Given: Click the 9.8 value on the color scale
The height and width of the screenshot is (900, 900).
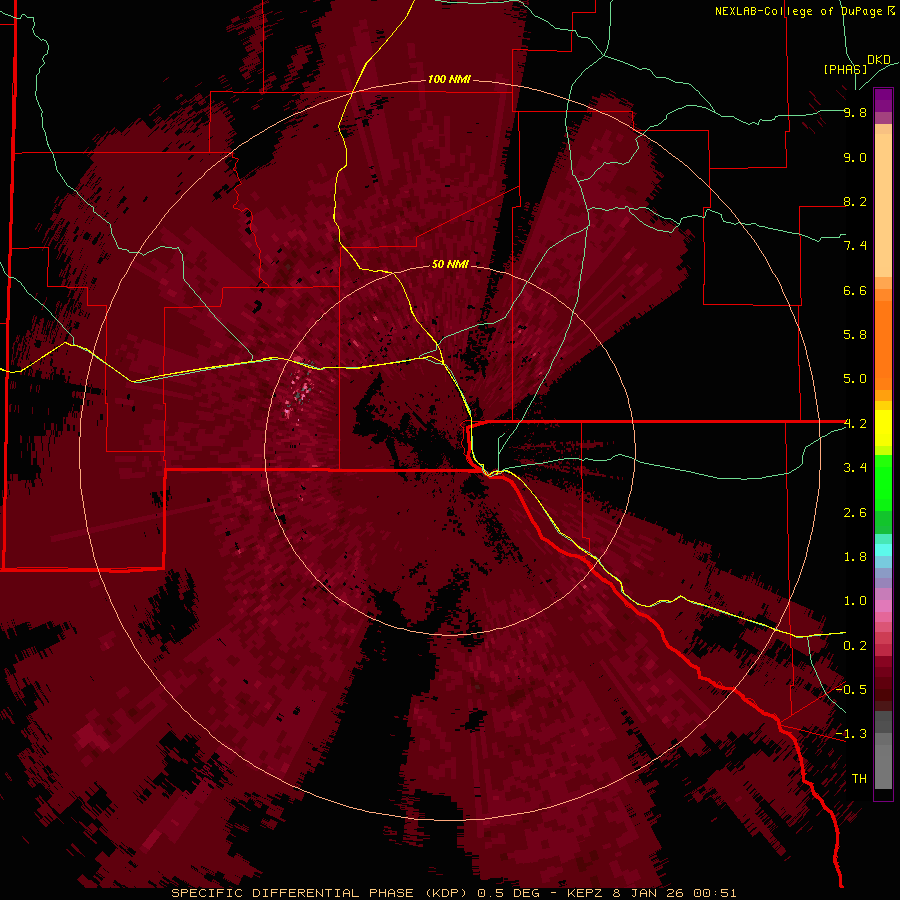Looking at the screenshot, I should pos(855,112).
